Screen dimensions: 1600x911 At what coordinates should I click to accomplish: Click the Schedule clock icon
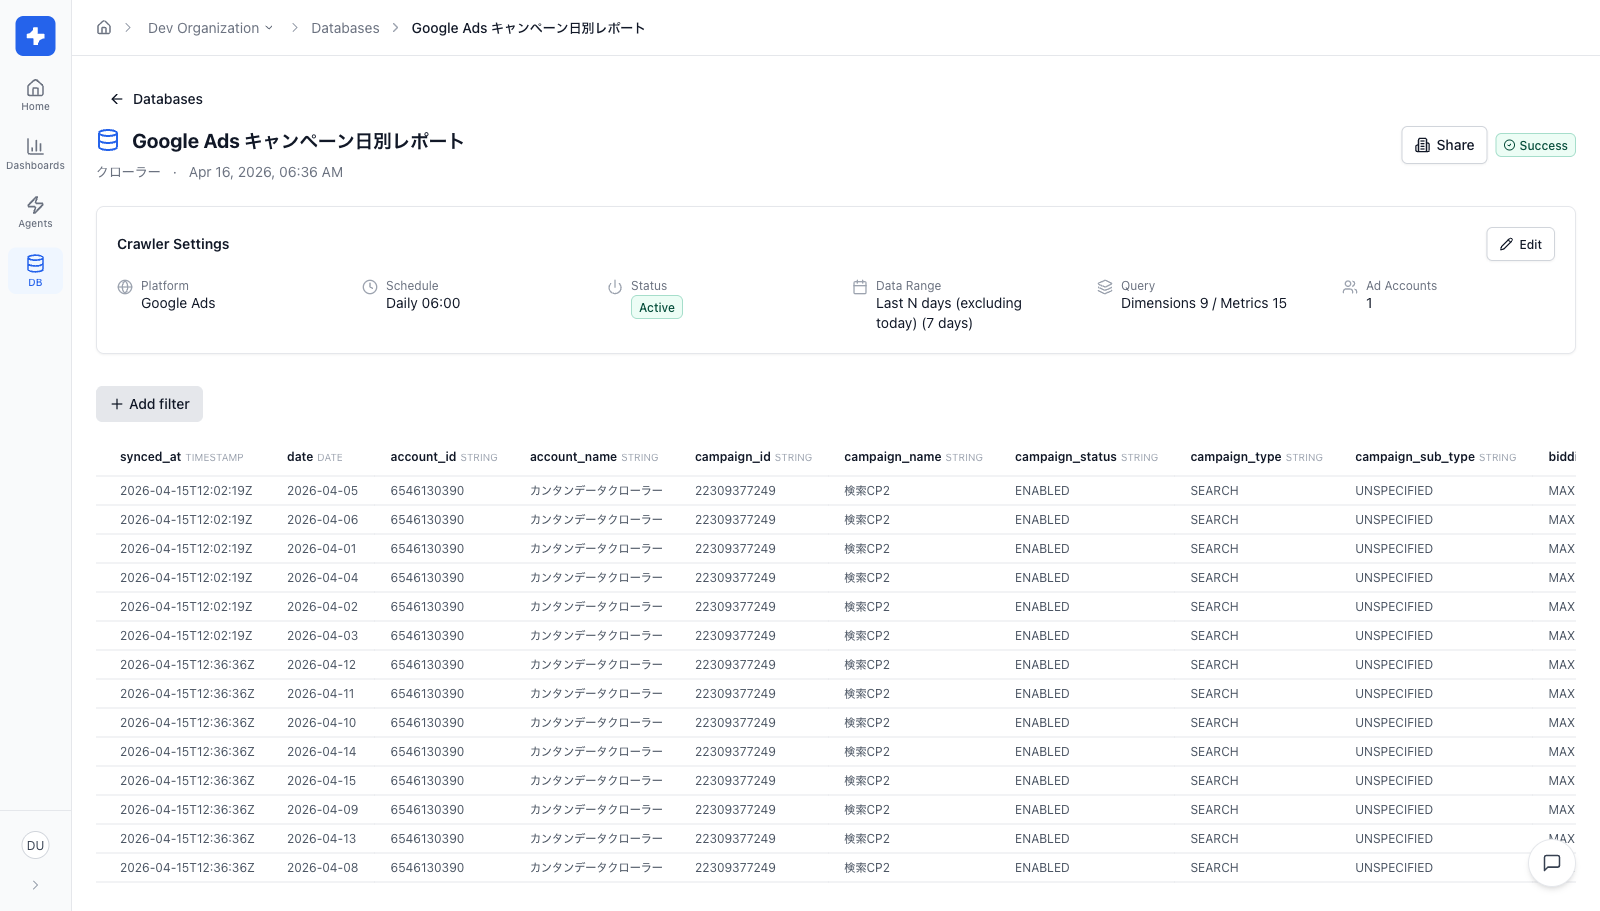coord(370,287)
